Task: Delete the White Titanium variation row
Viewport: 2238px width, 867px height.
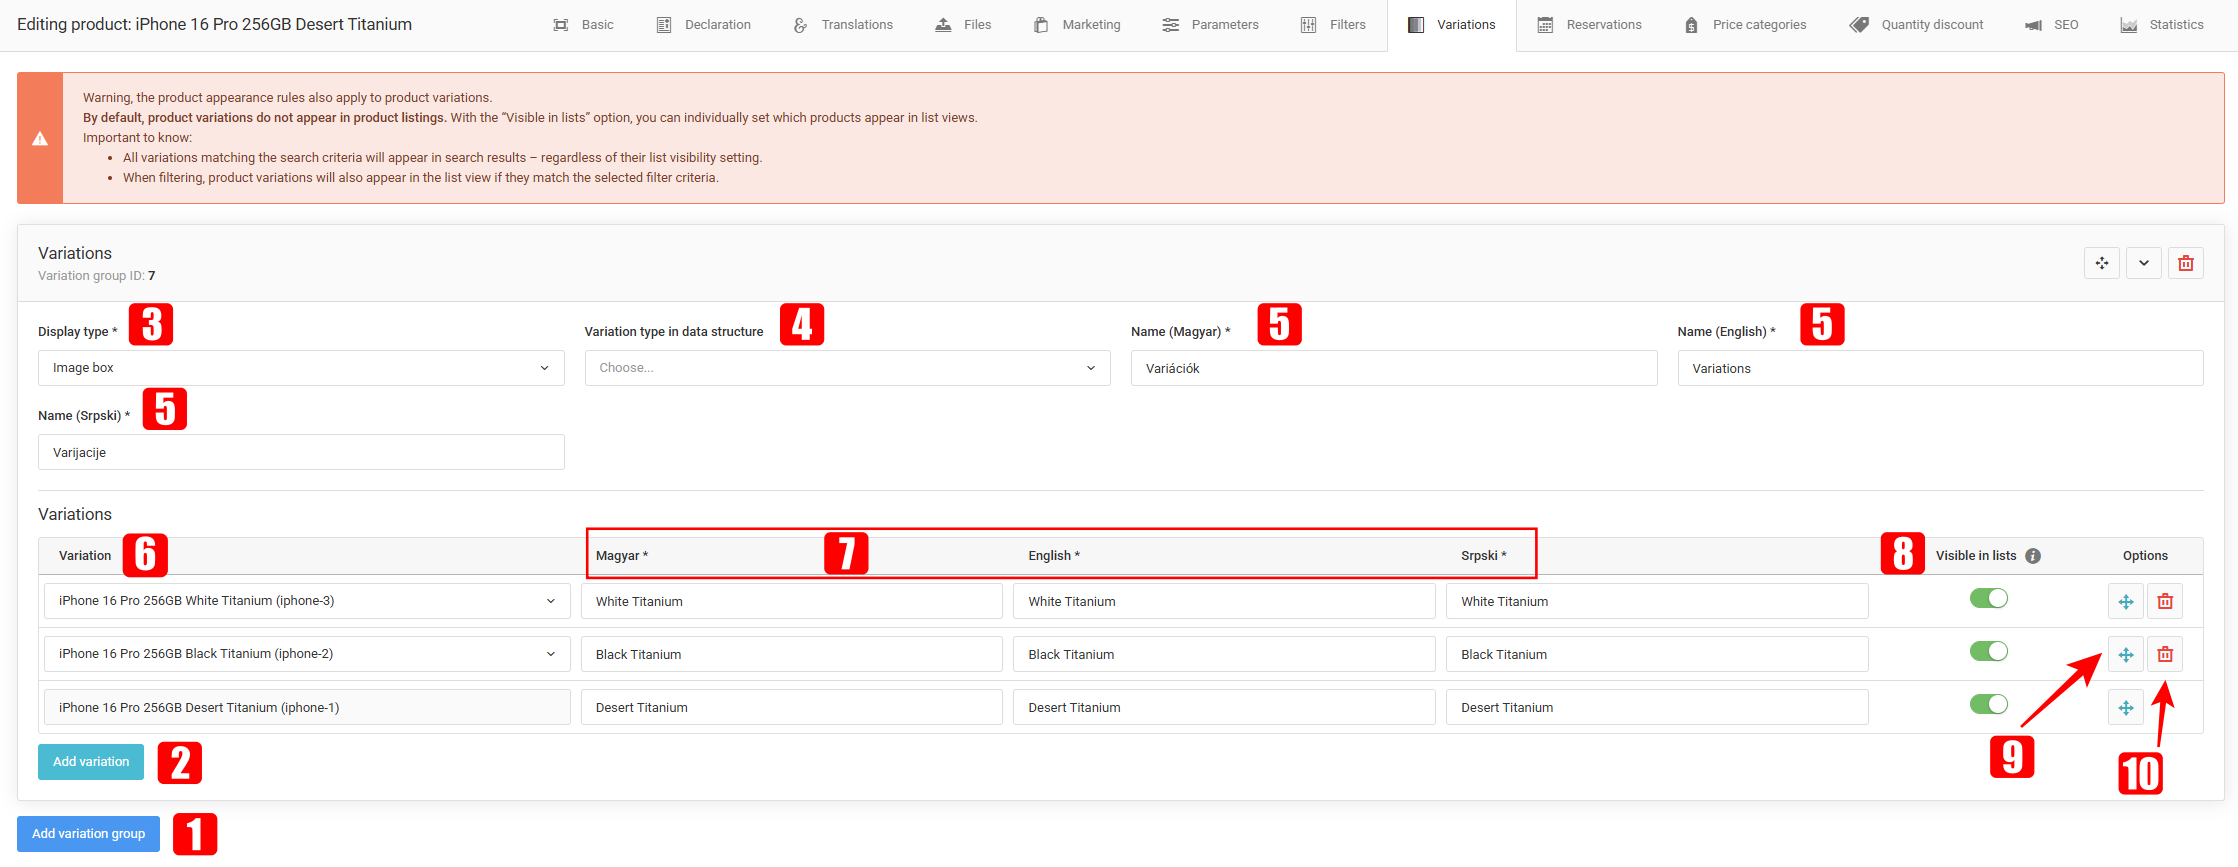Action: 2165,601
